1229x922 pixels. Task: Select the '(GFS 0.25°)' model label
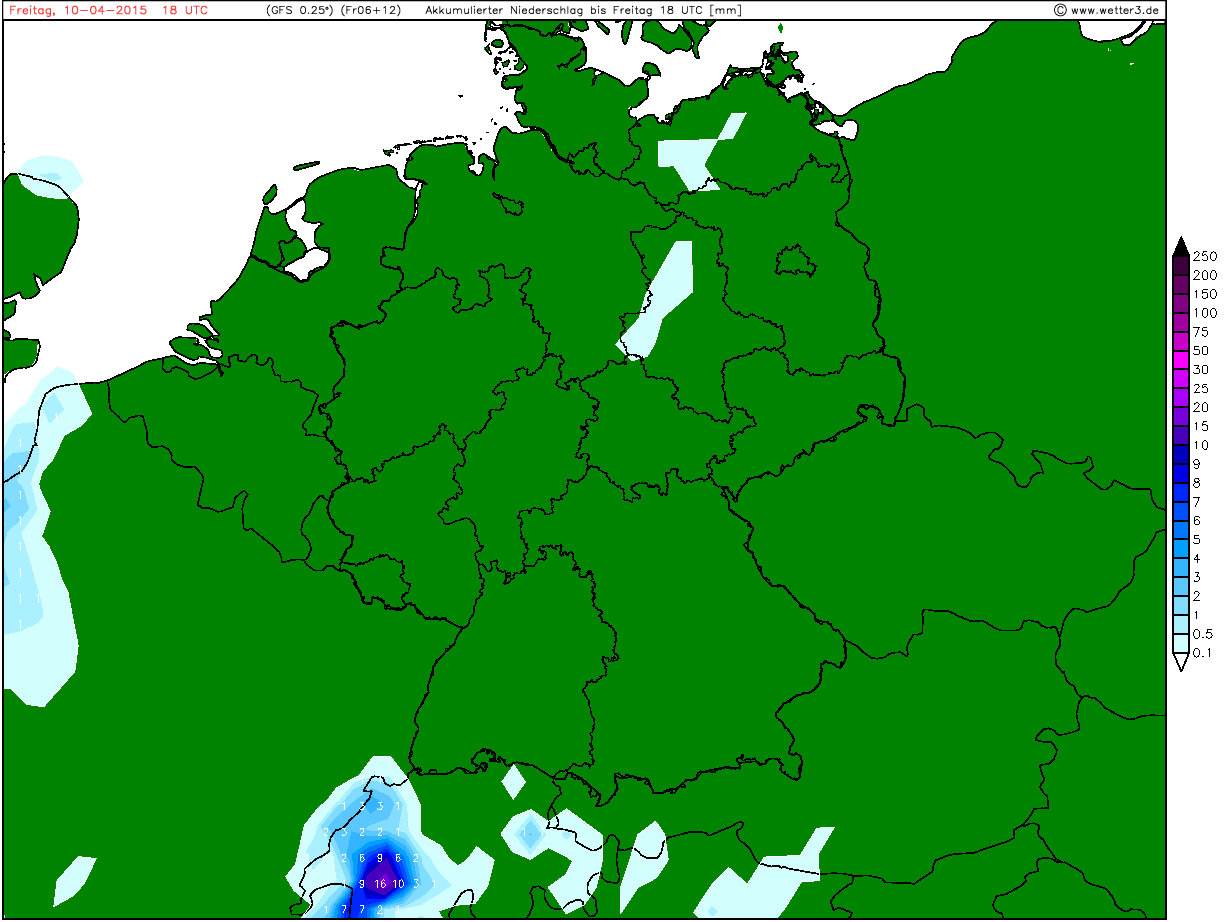[x=299, y=10]
